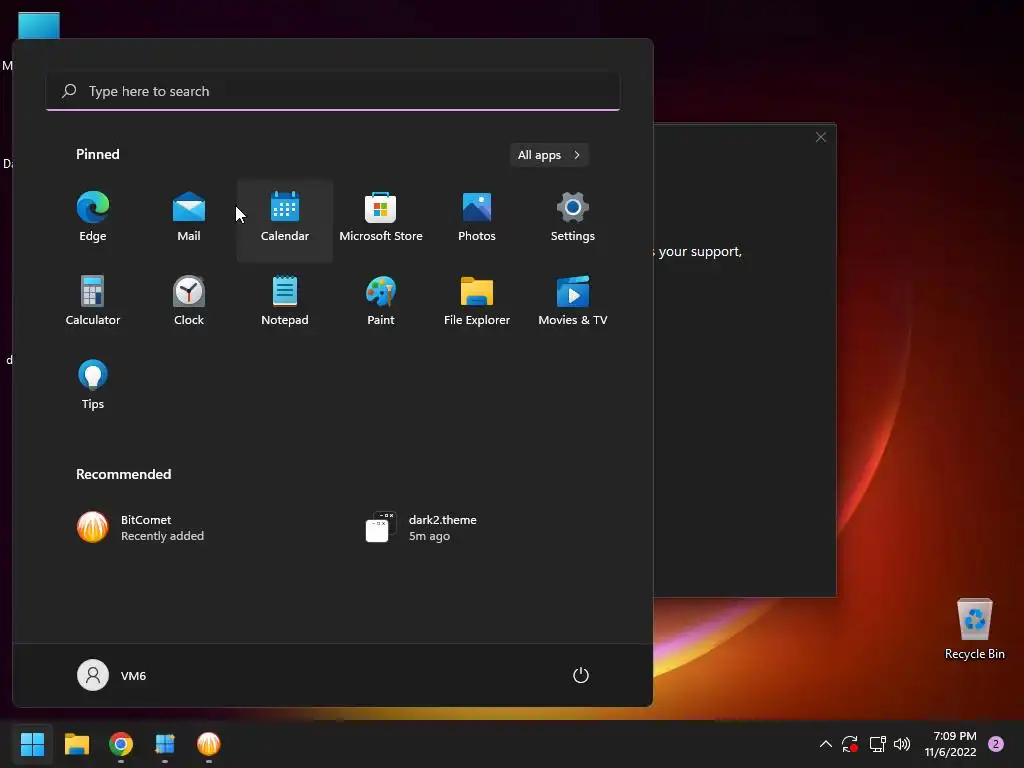Click the Type here to search box
1024x768 pixels.
click(333, 91)
